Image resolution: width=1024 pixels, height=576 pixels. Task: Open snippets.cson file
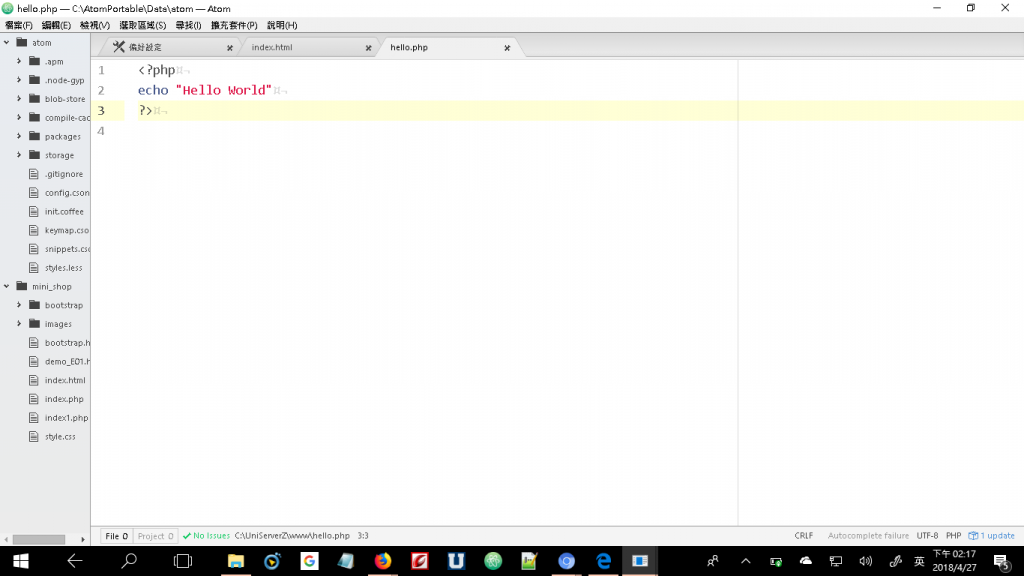click(x=67, y=249)
